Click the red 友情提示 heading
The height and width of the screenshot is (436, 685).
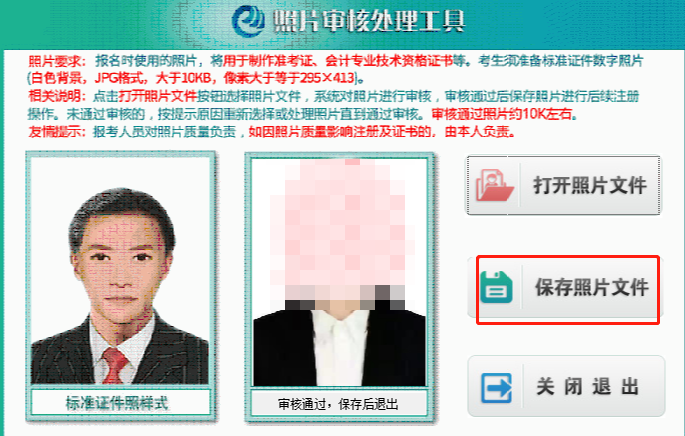pyautogui.click(x=58, y=131)
